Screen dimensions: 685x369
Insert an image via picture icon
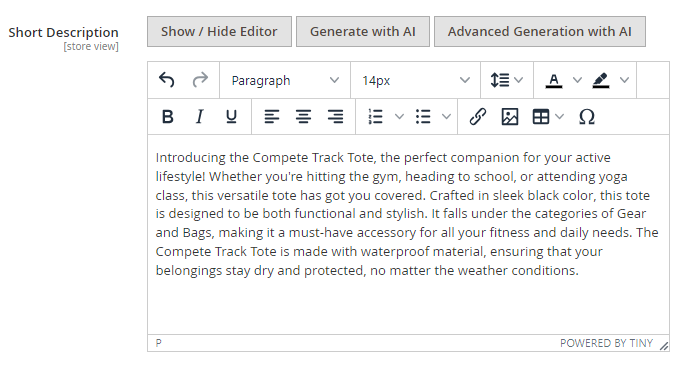[509, 117]
